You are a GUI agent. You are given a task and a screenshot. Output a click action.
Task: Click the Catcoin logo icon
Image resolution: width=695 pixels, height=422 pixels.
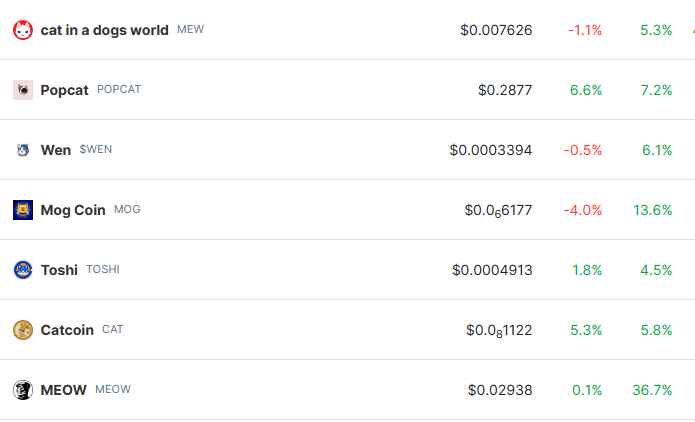point(23,330)
